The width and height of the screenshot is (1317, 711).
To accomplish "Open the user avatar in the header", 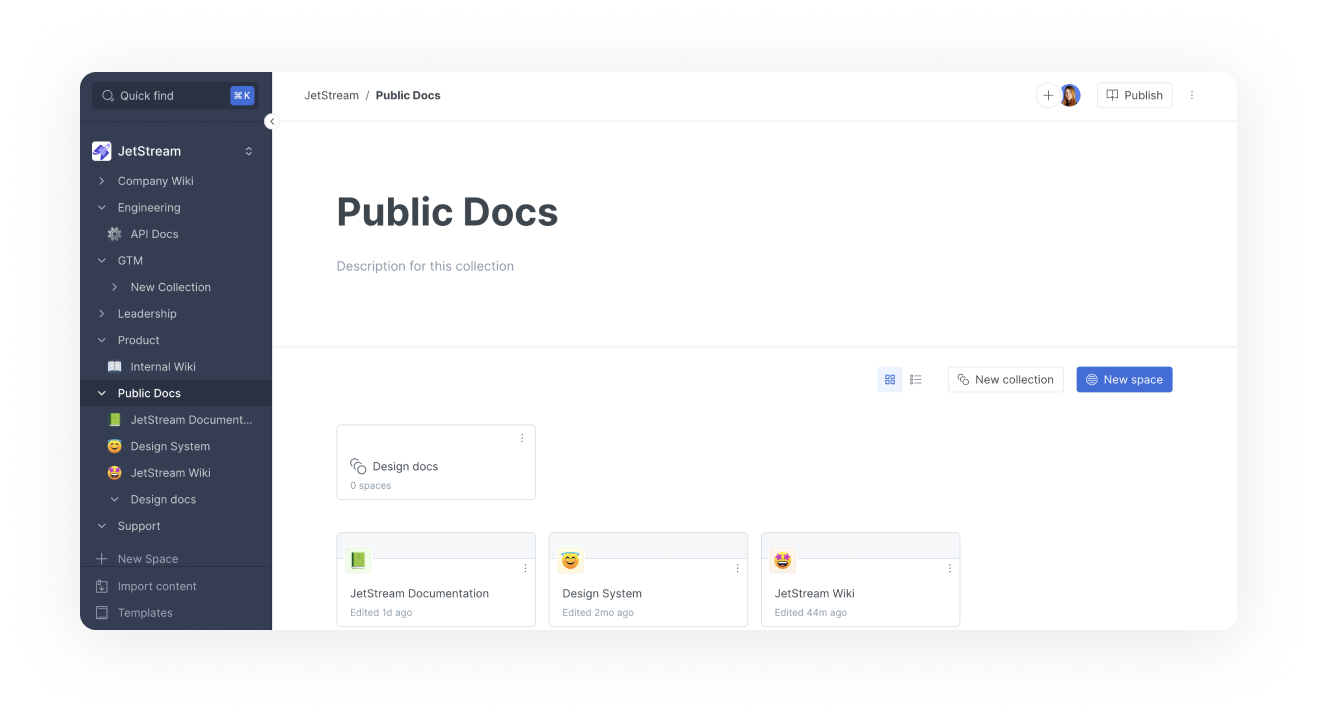I will [x=1070, y=96].
